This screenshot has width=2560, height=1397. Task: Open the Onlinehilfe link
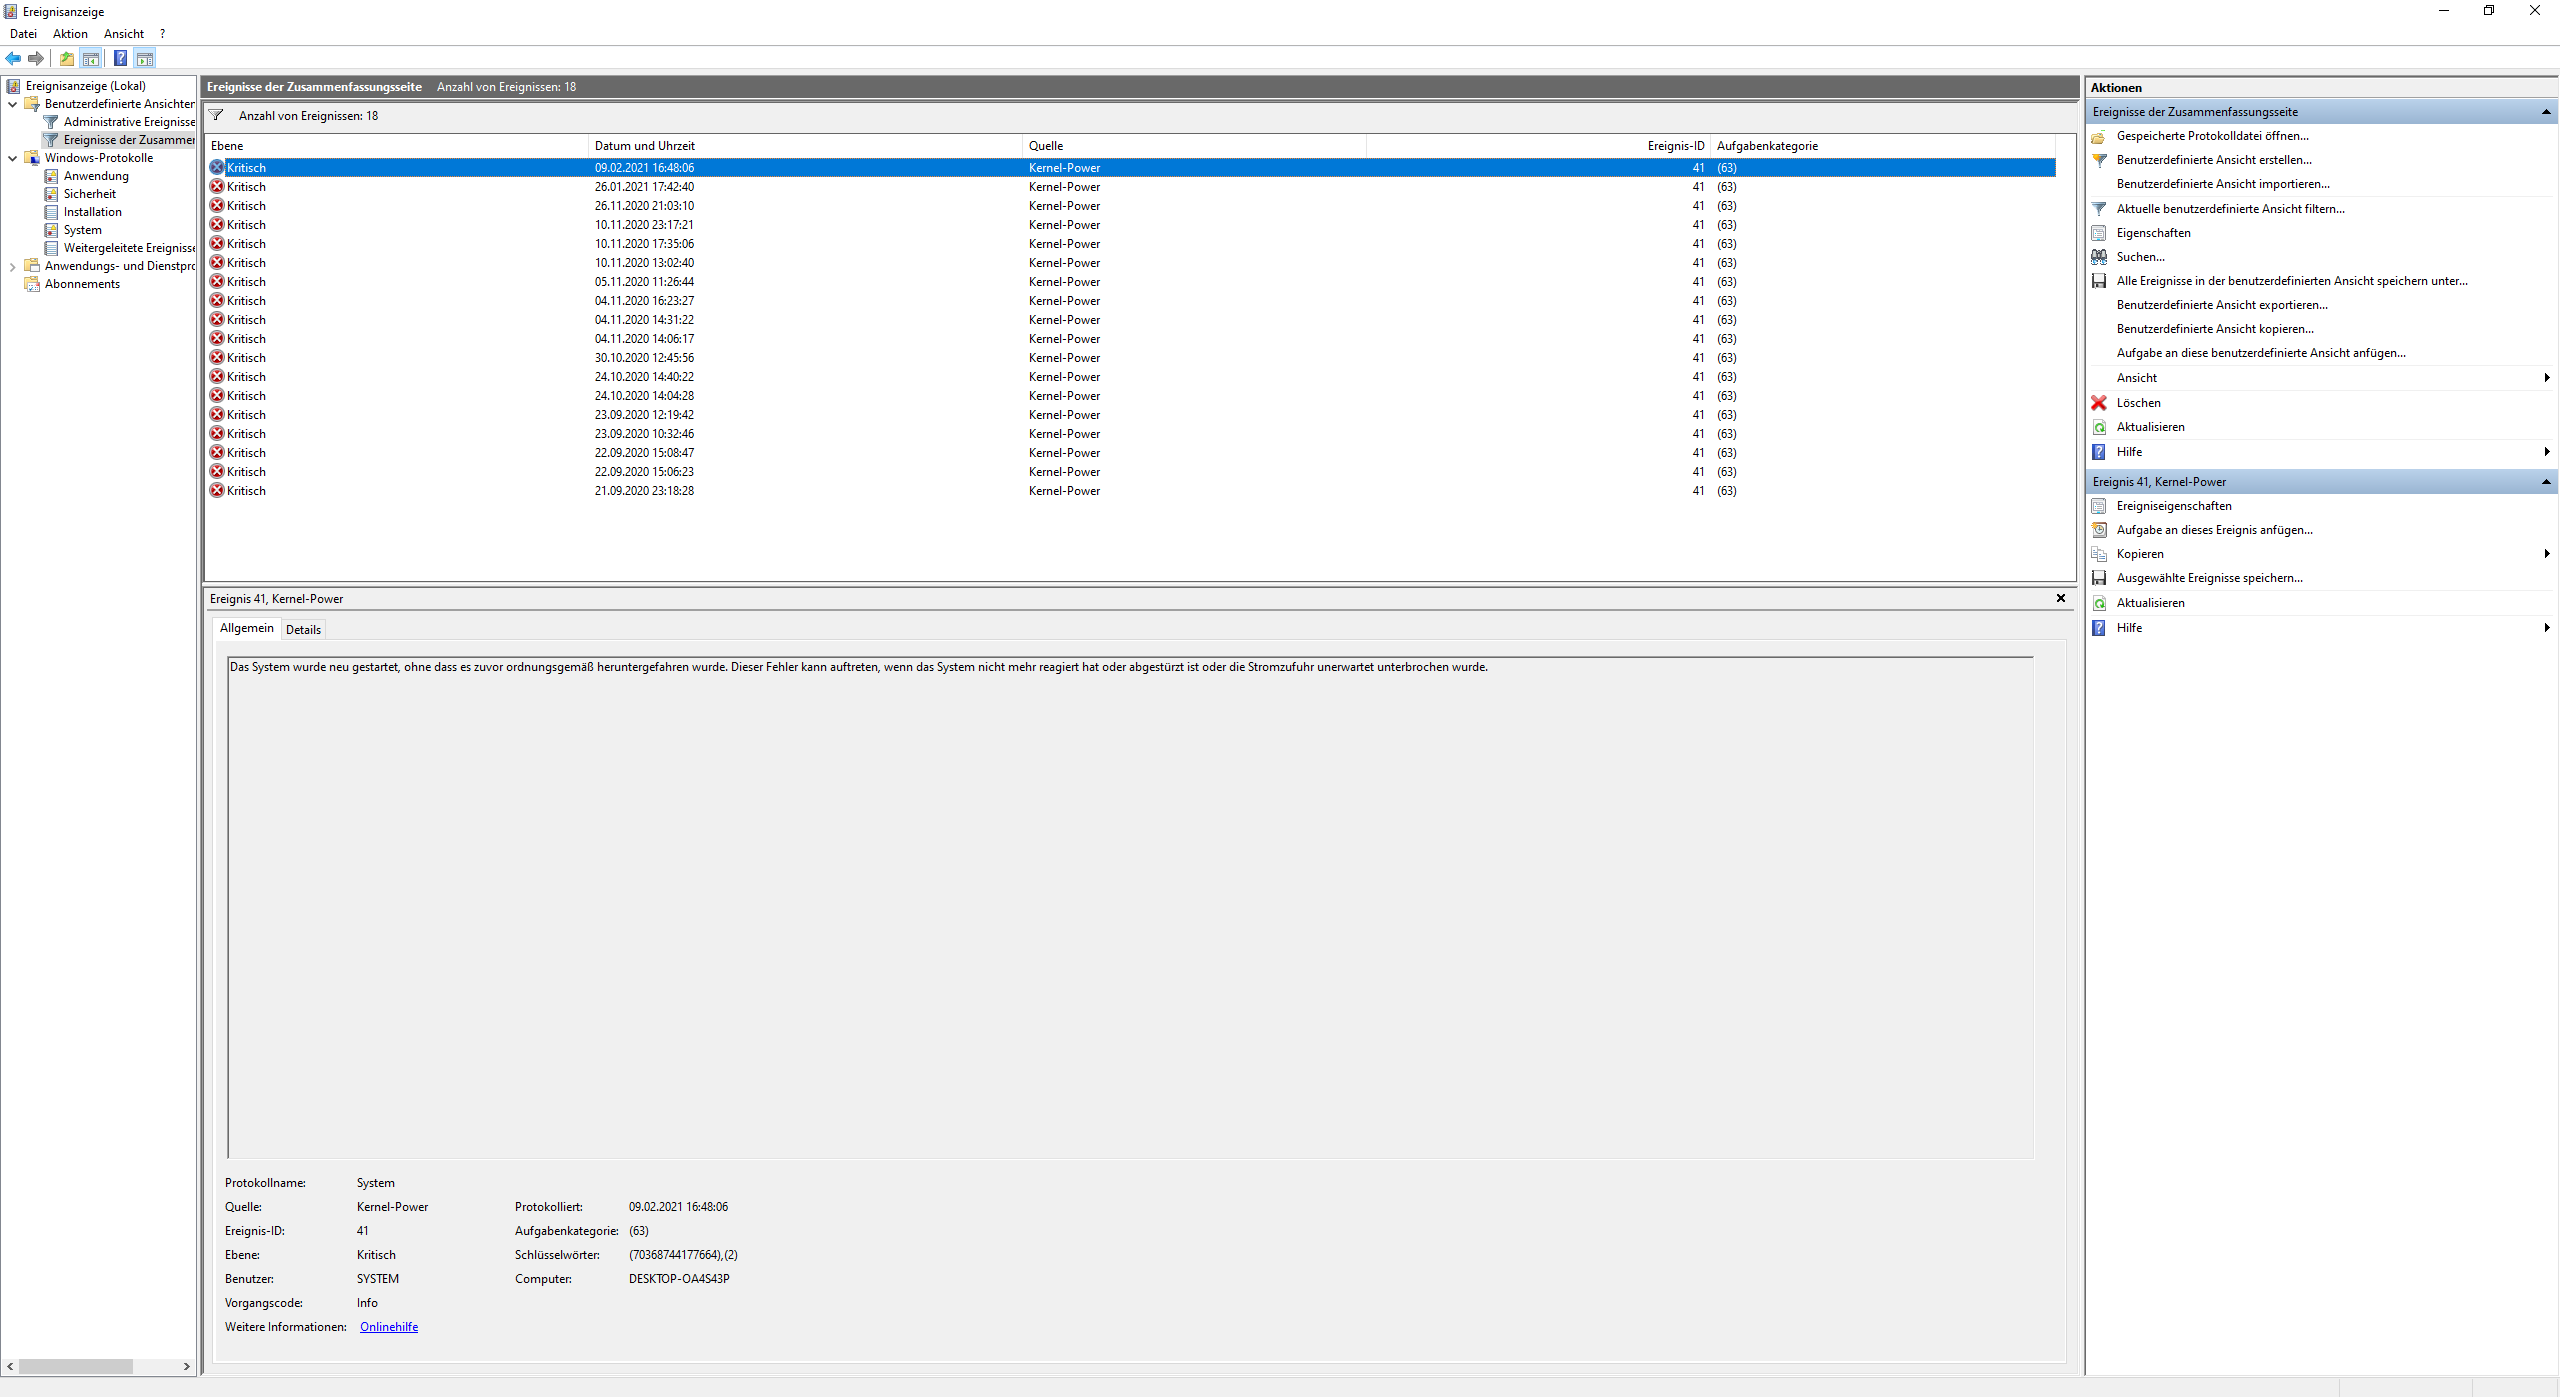pos(388,1327)
